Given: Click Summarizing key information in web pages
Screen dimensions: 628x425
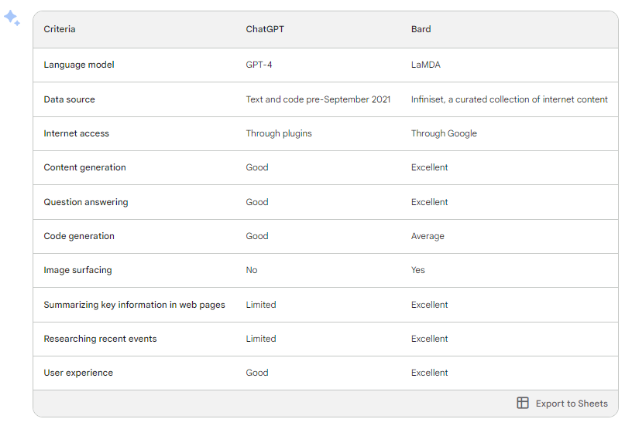Looking at the screenshot, I should (134, 305).
